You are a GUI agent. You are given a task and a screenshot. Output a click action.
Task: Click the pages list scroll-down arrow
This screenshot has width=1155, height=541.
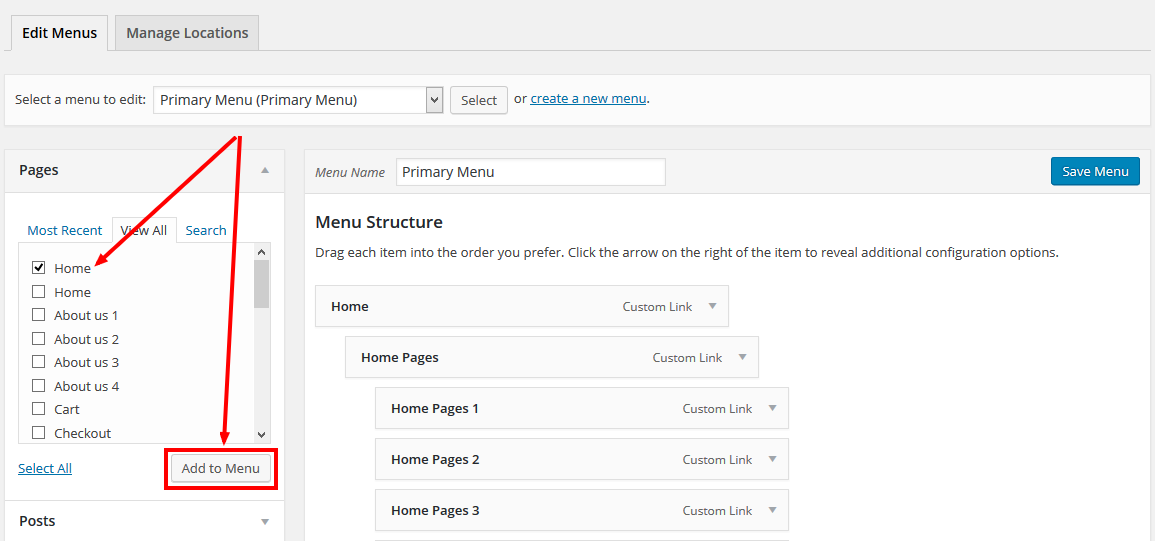[261, 434]
